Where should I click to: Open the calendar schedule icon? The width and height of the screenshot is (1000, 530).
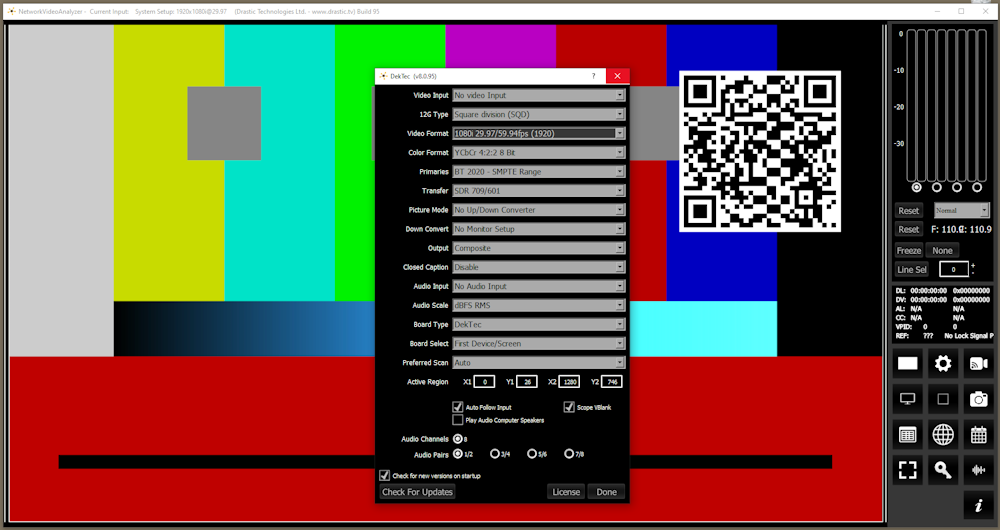point(978,435)
